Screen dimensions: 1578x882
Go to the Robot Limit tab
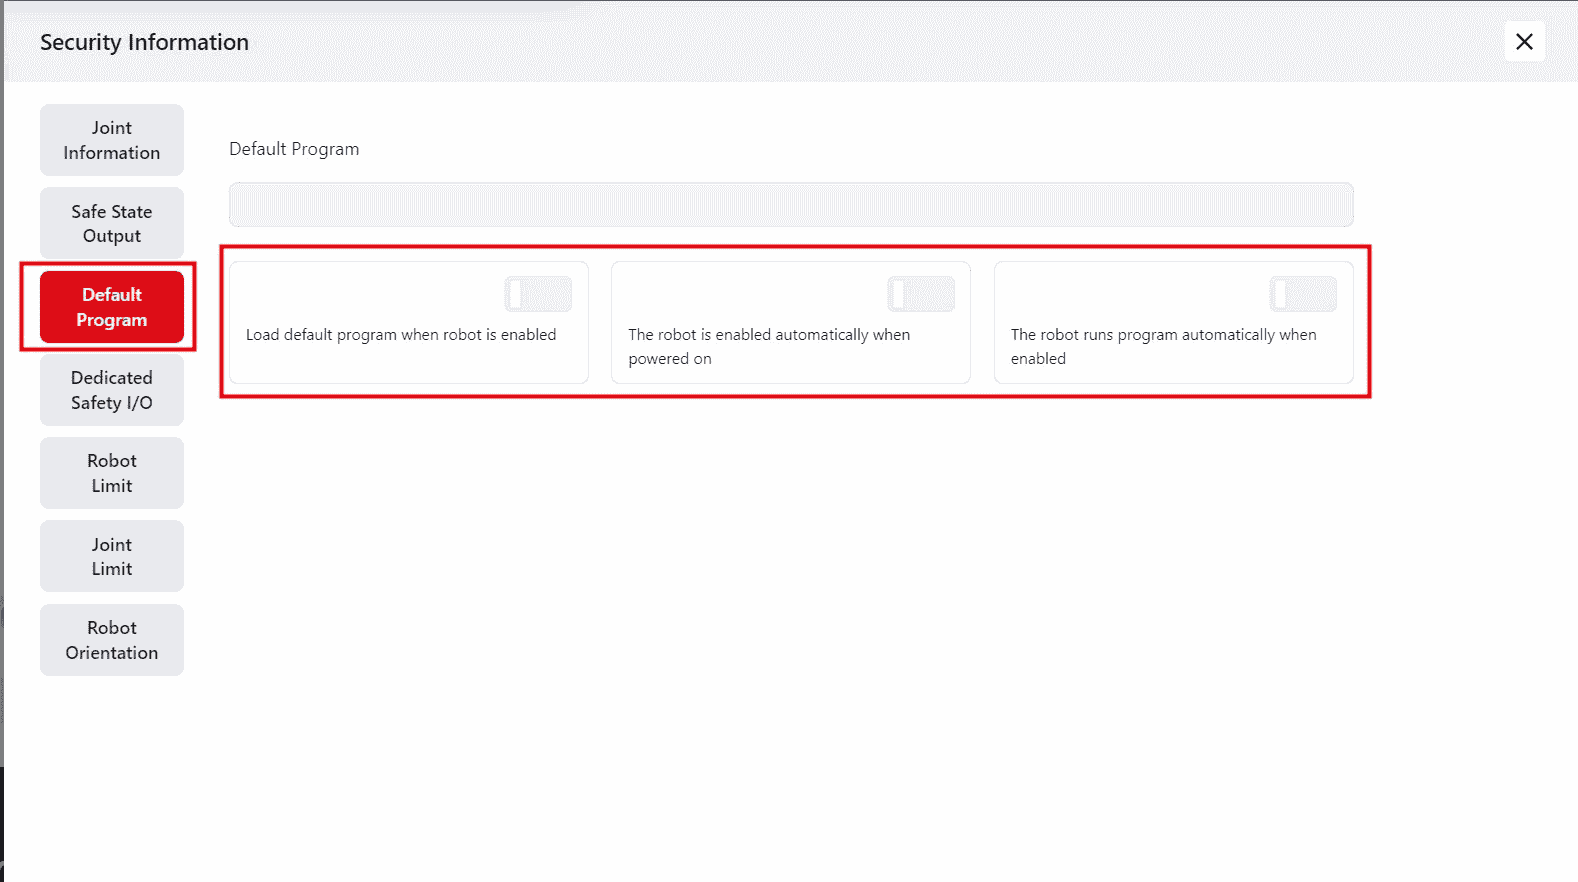(x=112, y=473)
